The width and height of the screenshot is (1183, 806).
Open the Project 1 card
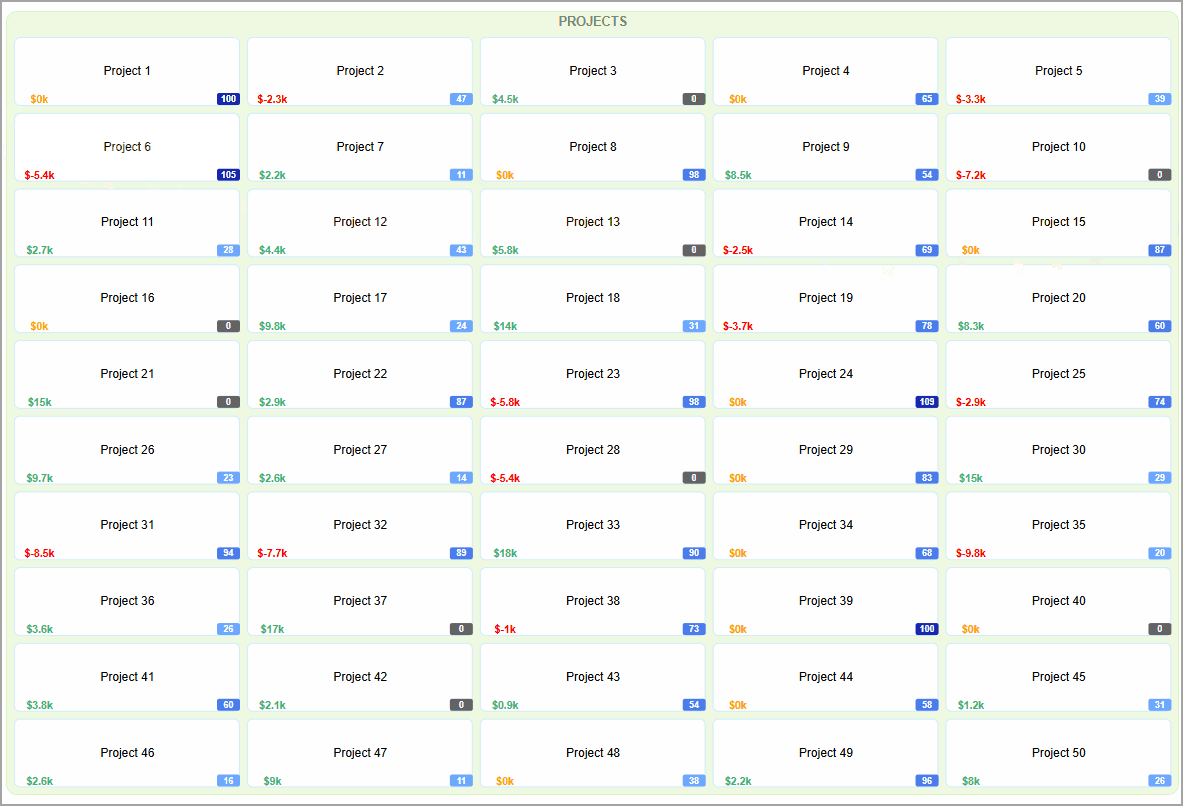click(x=127, y=71)
